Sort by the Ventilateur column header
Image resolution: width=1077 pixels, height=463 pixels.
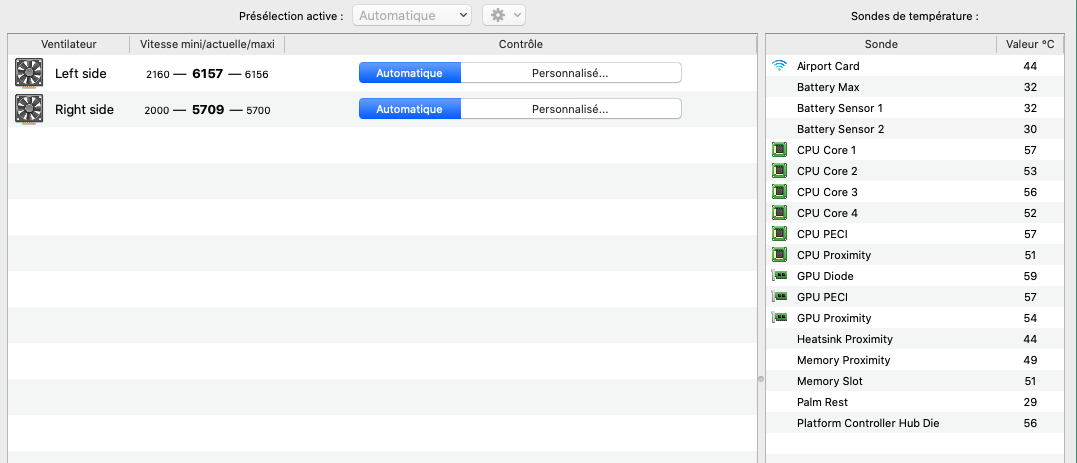[x=68, y=44]
